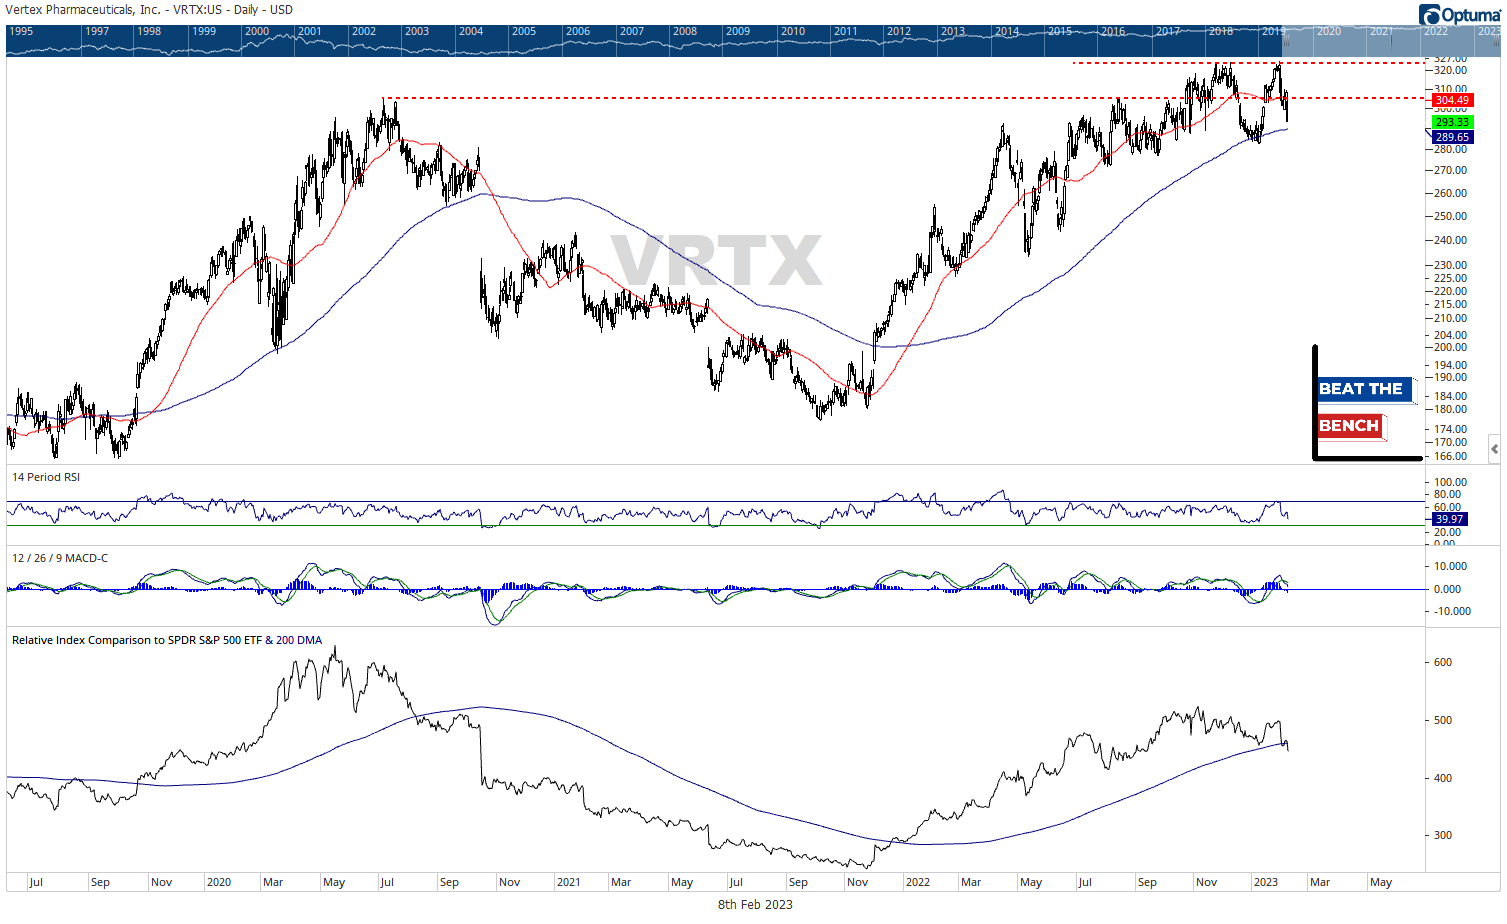Click 2022 on the bottom date axis
Viewport: 1507px width, 924px height.
click(x=917, y=882)
